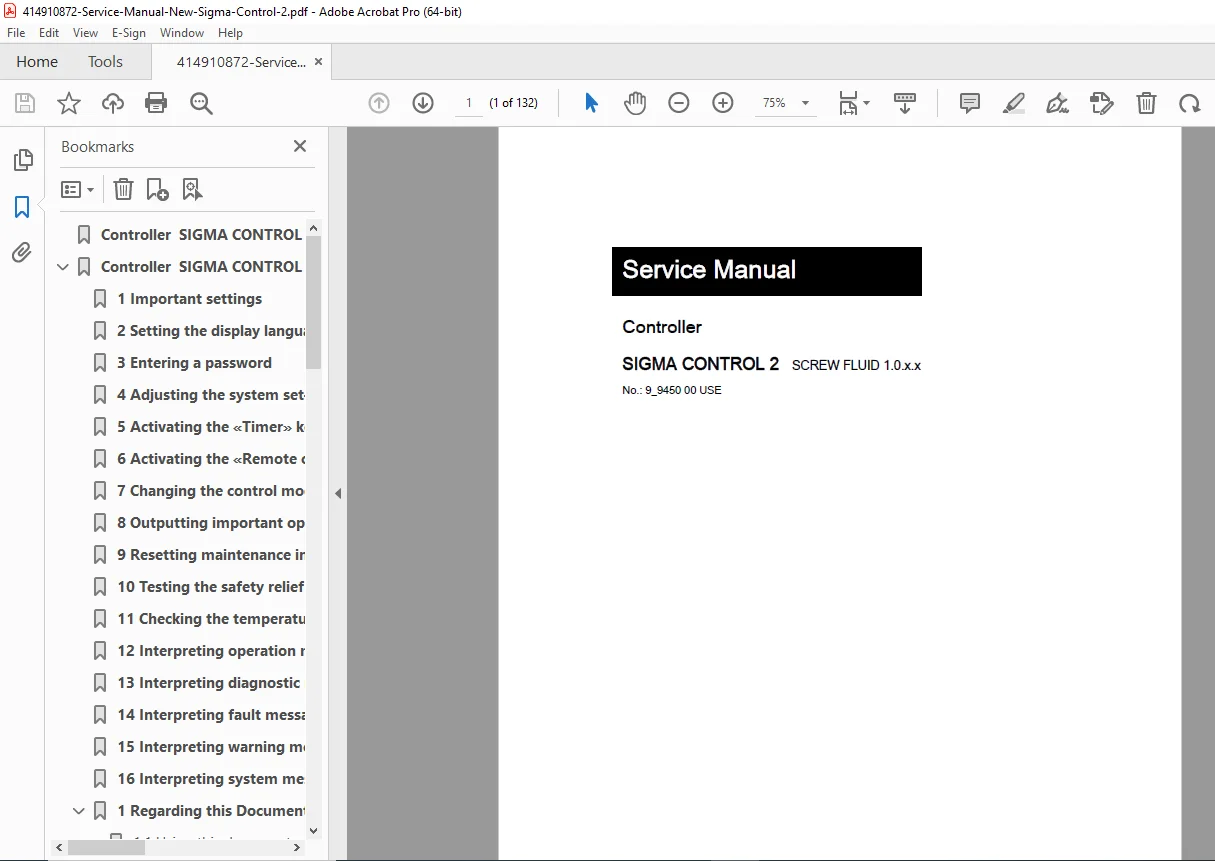Go to previous page arrow
Viewport: 1215px width, 861px height.
tap(379, 103)
